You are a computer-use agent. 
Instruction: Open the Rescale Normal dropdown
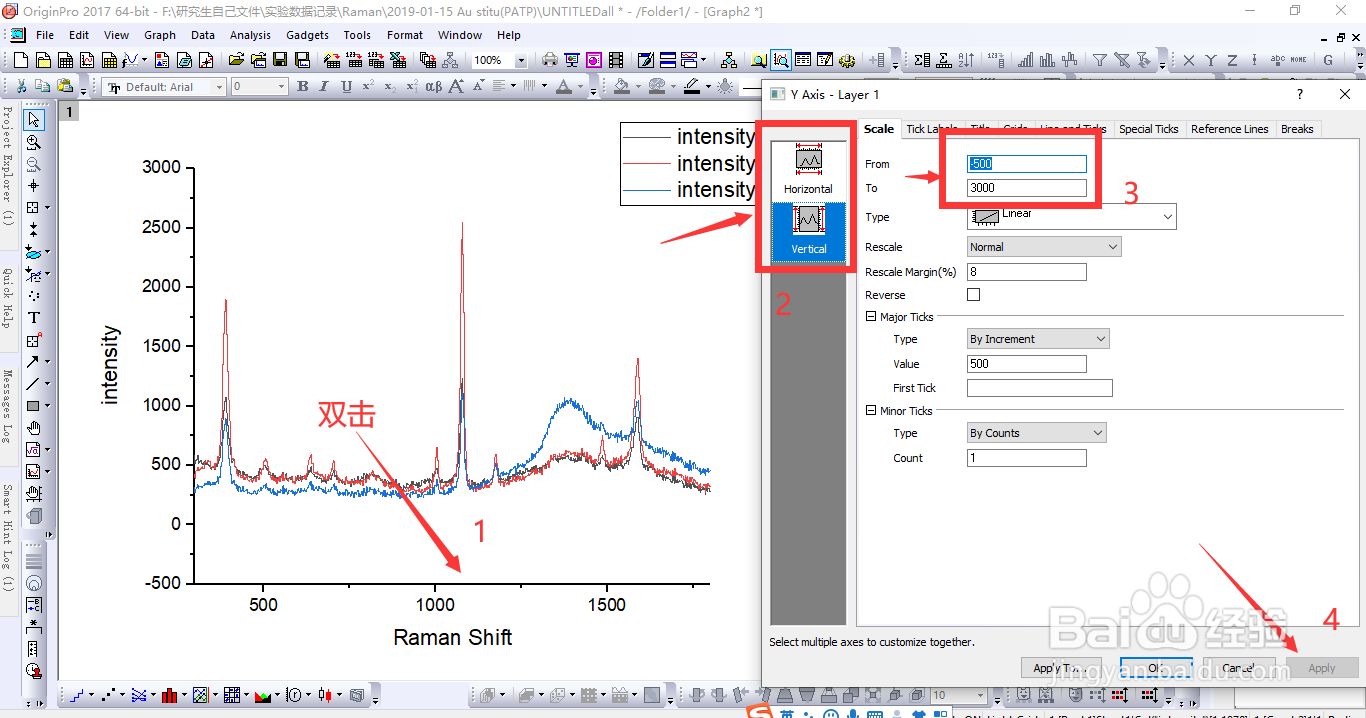click(x=1044, y=246)
